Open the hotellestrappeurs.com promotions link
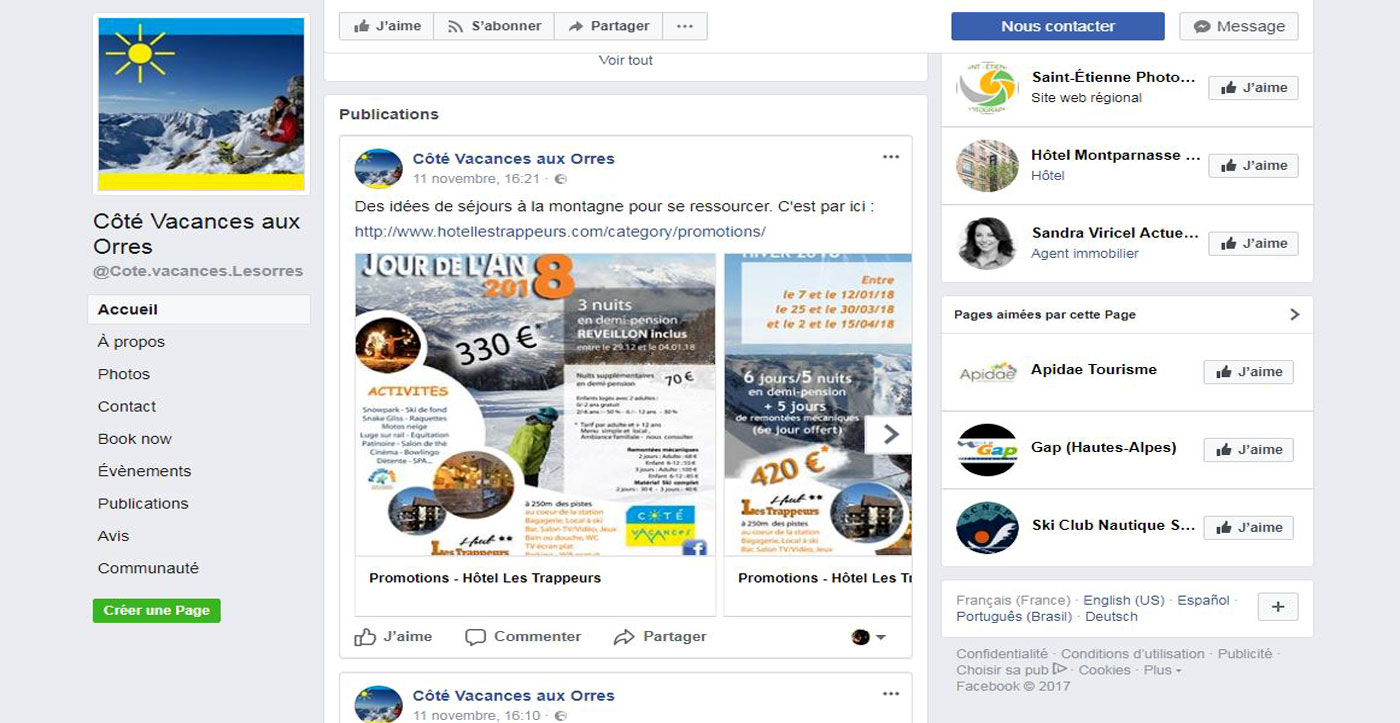This screenshot has height=723, width=1400. click(x=560, y=231)
